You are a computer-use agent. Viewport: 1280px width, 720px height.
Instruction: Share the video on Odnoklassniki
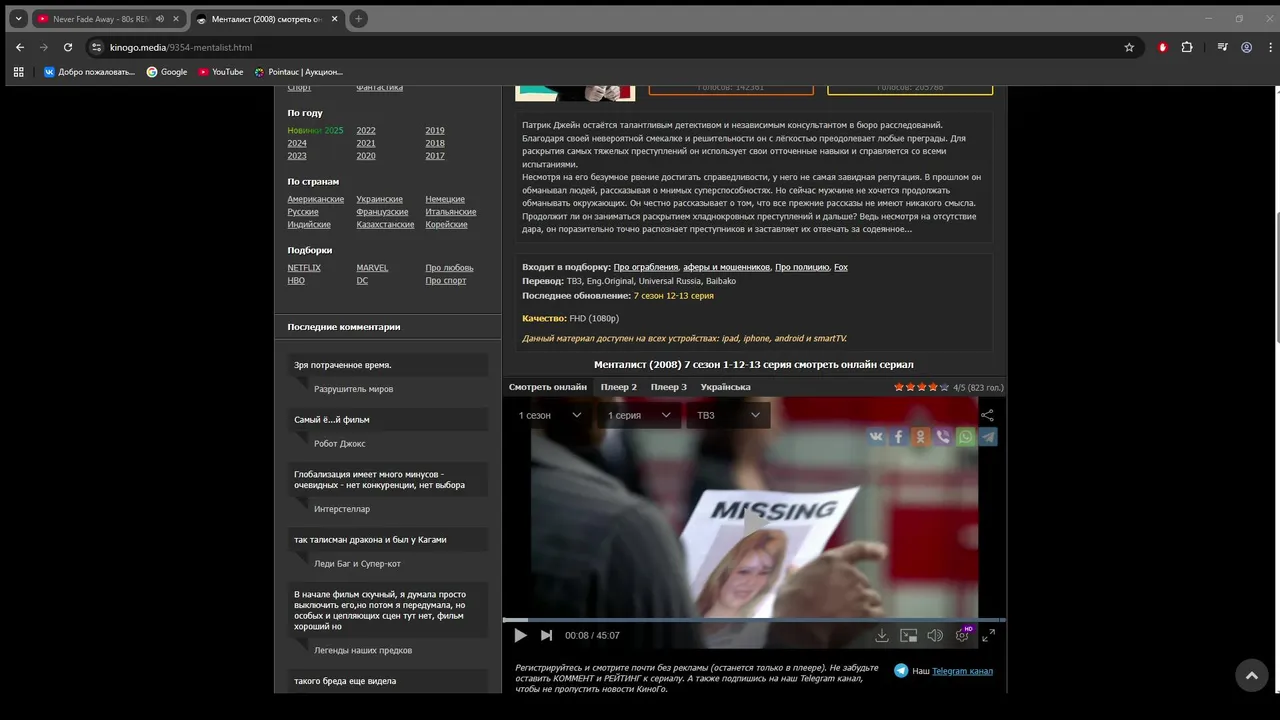tap(920, 437)
